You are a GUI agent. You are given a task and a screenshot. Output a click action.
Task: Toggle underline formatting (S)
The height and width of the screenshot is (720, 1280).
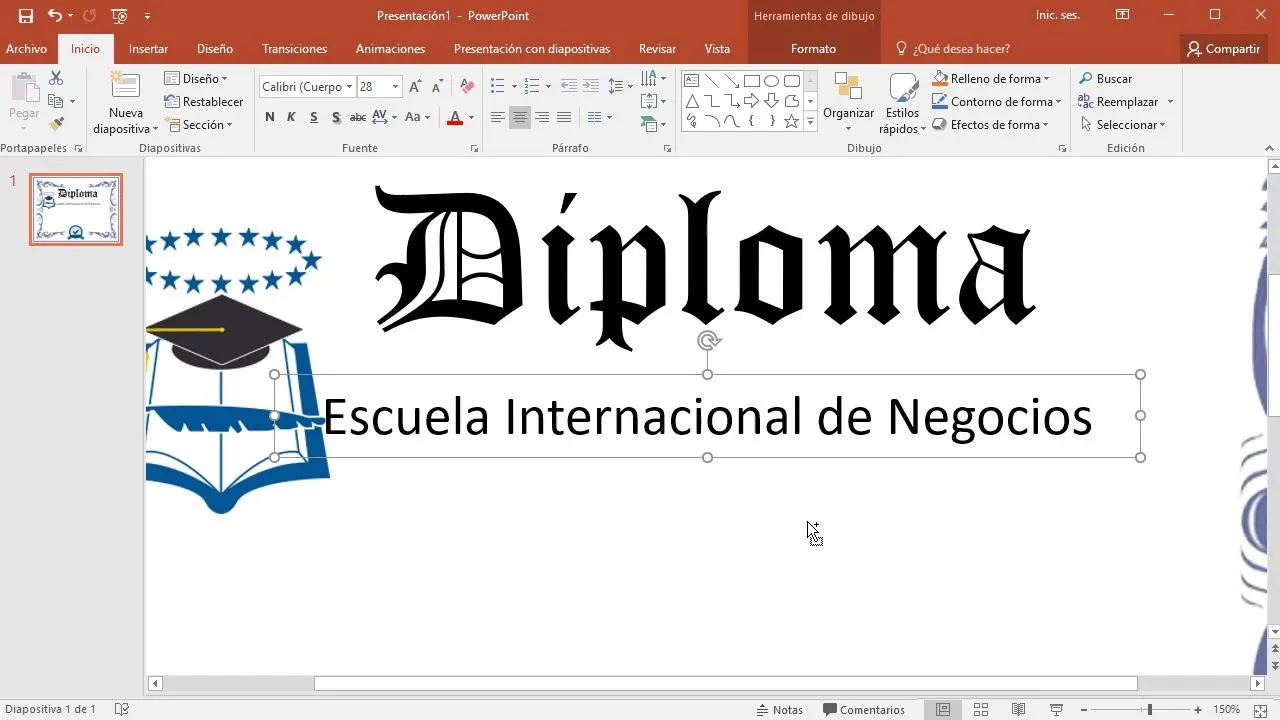point(313,117)
